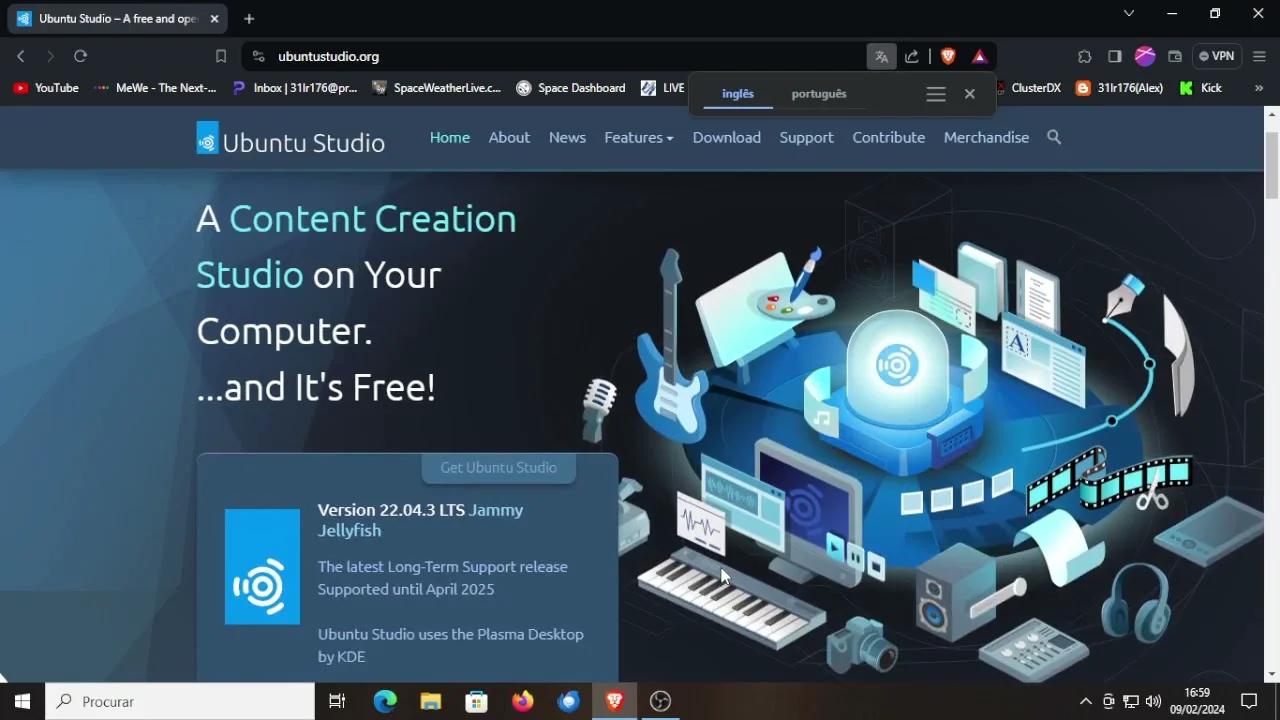
Task: Open site settings icon in address bar
Action: pos(258,56)
